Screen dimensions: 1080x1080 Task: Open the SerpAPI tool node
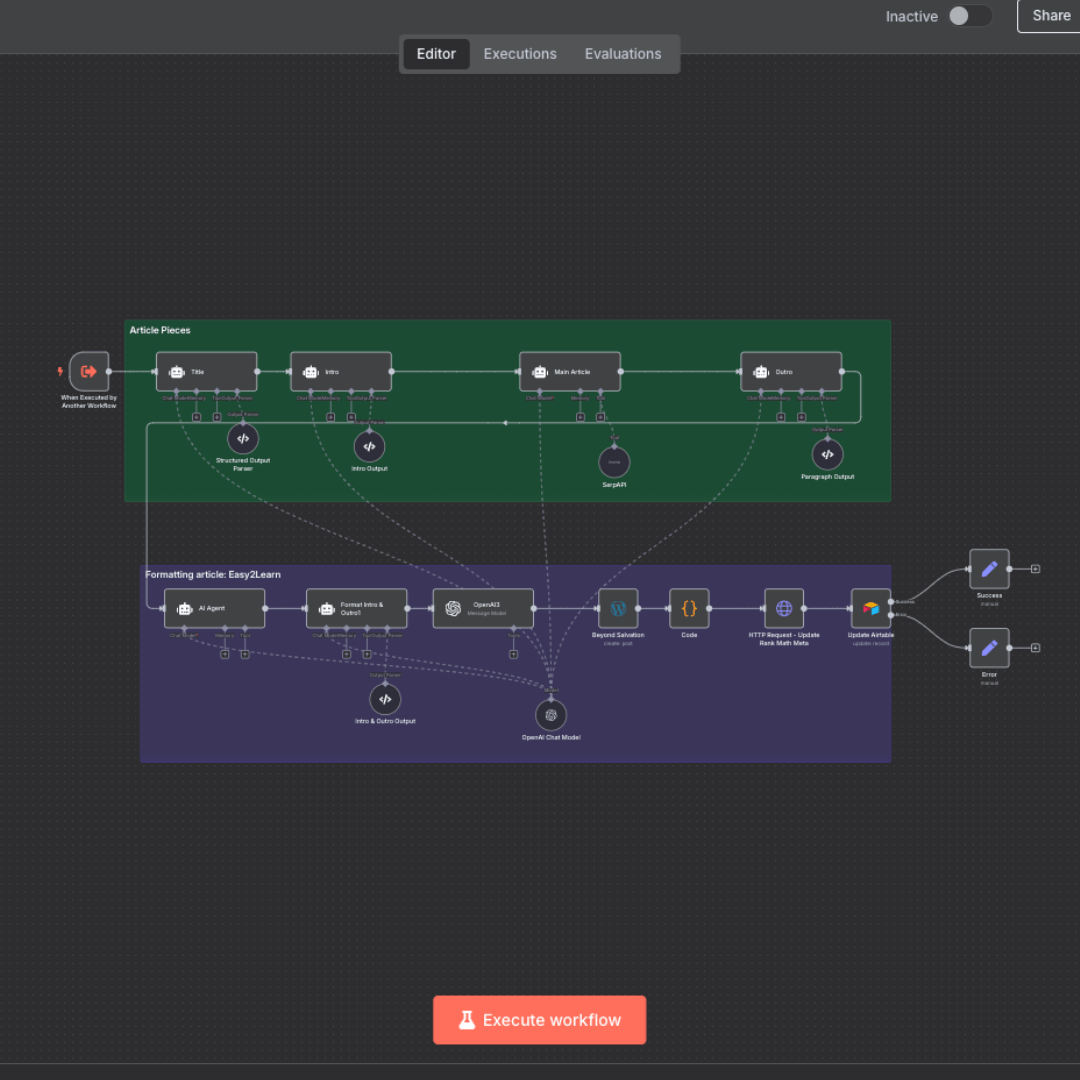click(x=614, y=462)
